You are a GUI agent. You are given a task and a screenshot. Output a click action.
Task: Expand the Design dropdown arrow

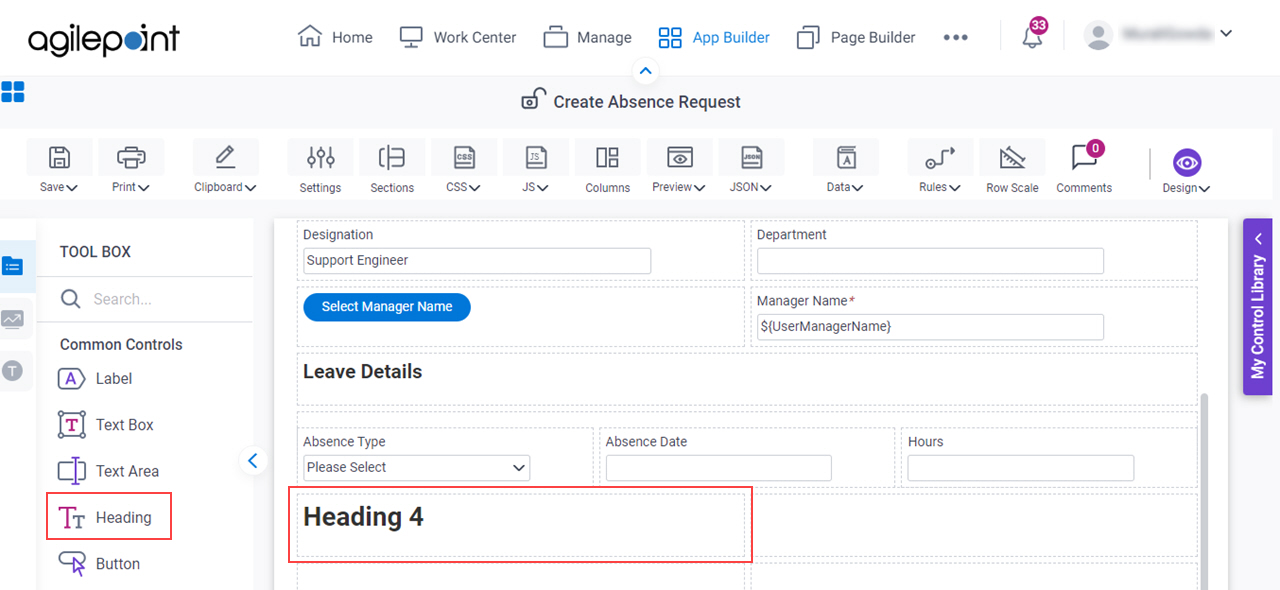point(1204,189)
